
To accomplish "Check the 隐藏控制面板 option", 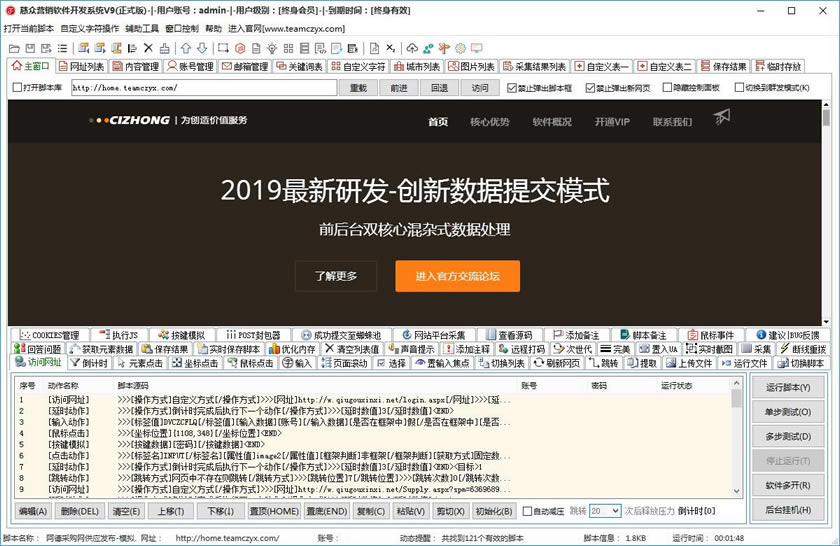I will pyautogui.click(x=665, y=88).
